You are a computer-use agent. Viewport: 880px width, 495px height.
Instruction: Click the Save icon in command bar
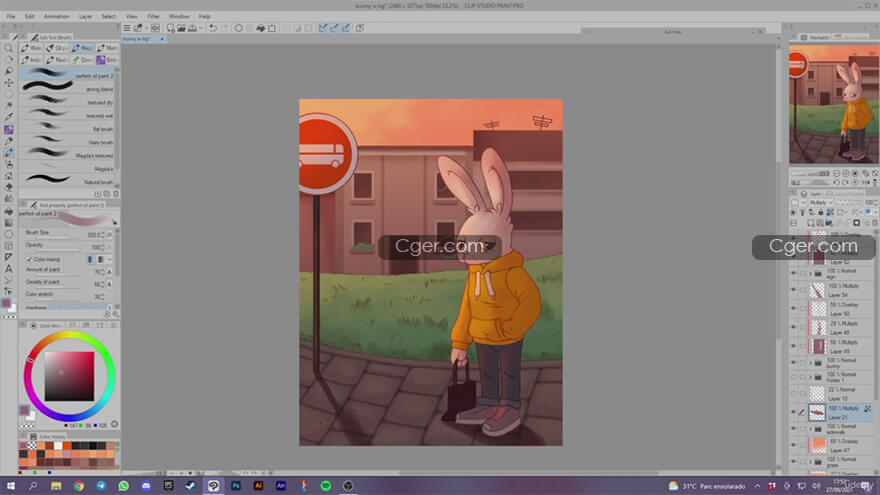click(x=192, y=28)
